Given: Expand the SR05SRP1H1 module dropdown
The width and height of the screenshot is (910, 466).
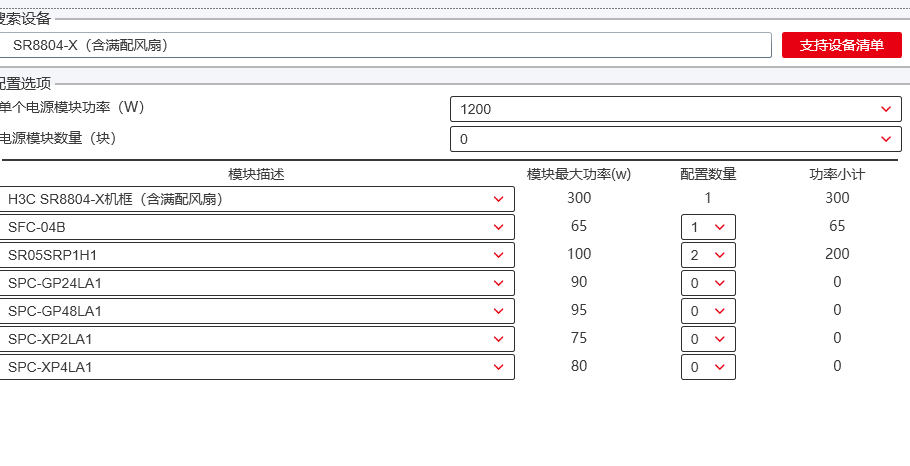Looking at the screenshot, I should [x=257, y=255].
